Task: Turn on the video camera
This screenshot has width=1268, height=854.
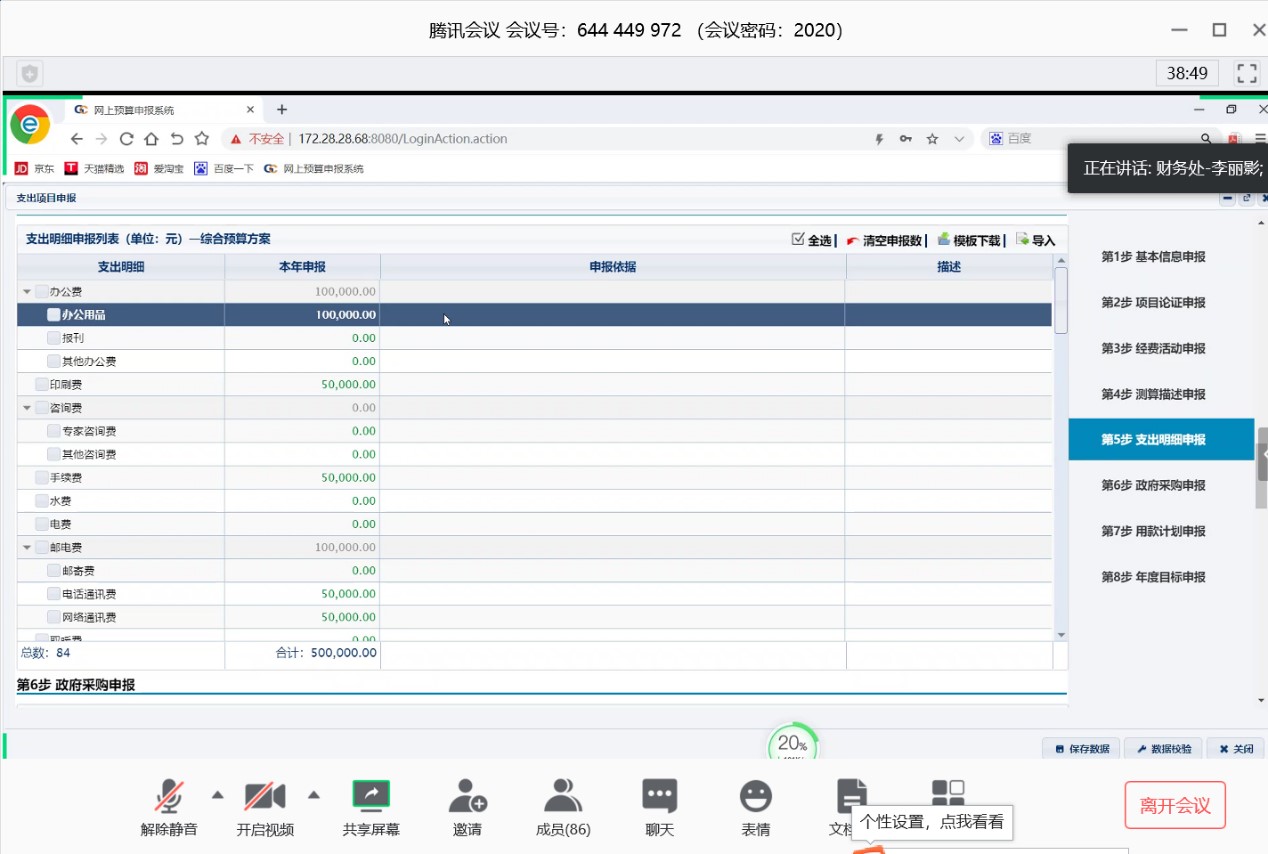Action: [265, 797]
